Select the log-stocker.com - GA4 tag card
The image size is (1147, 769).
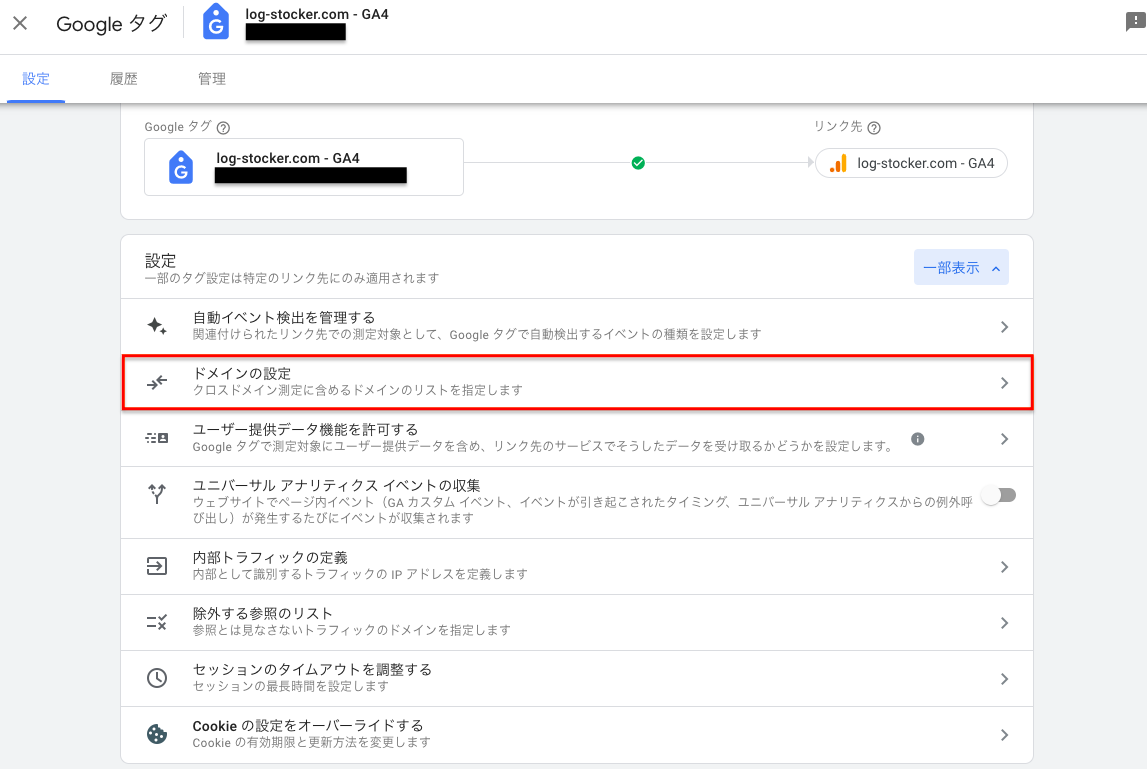(x=304, y=167)
